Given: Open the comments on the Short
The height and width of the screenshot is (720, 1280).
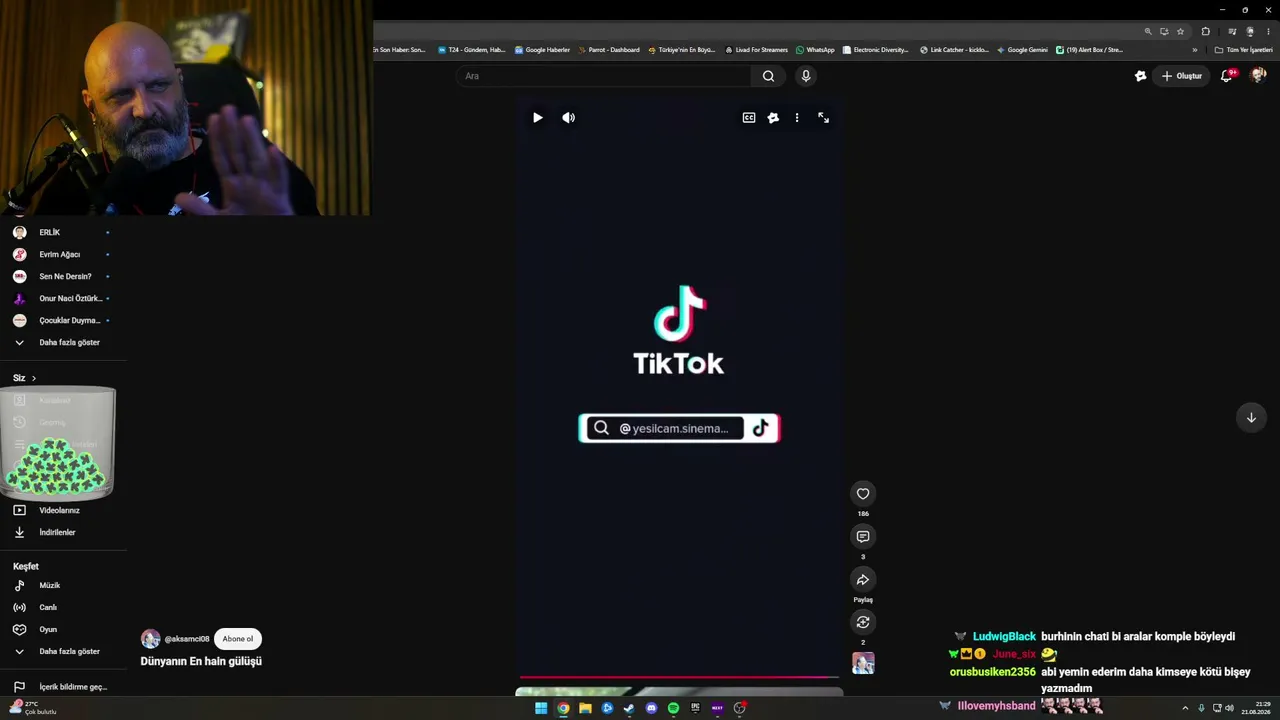Looking at the screenshot, I should pyautogui.click(x=863, y=537).
